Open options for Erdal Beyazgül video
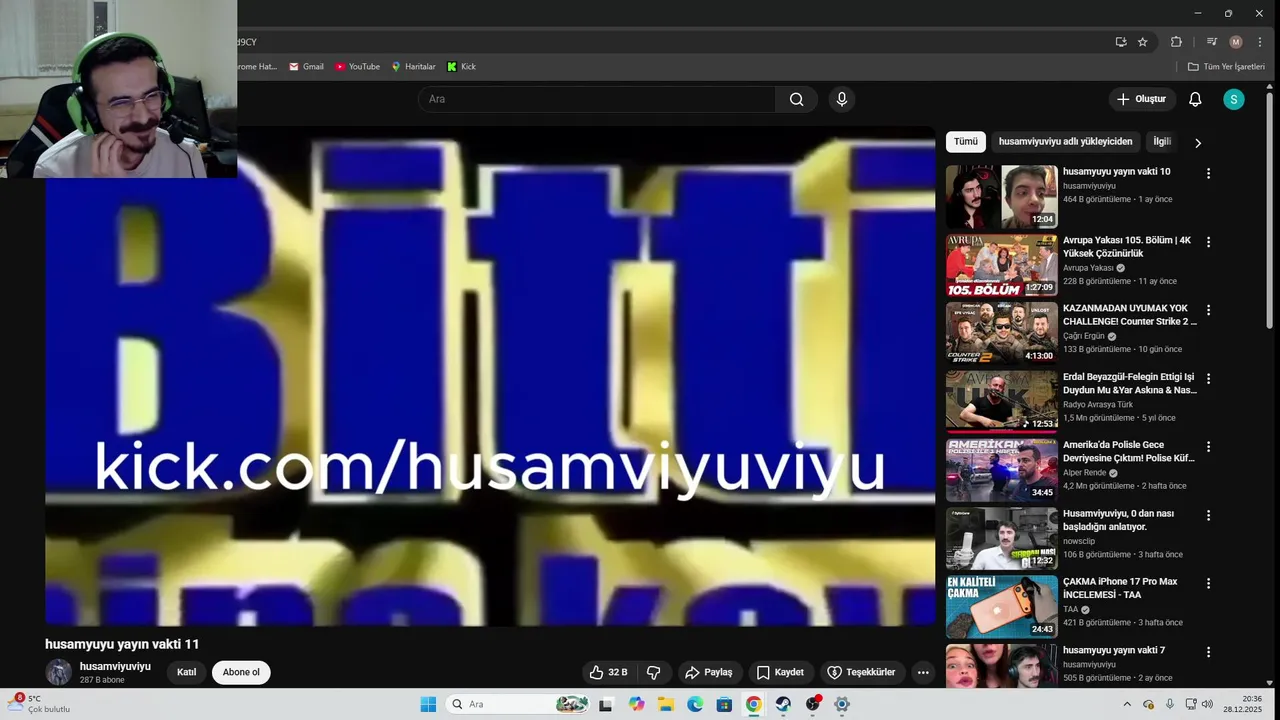The image size is (1280, 720). tap(1208, 378)
